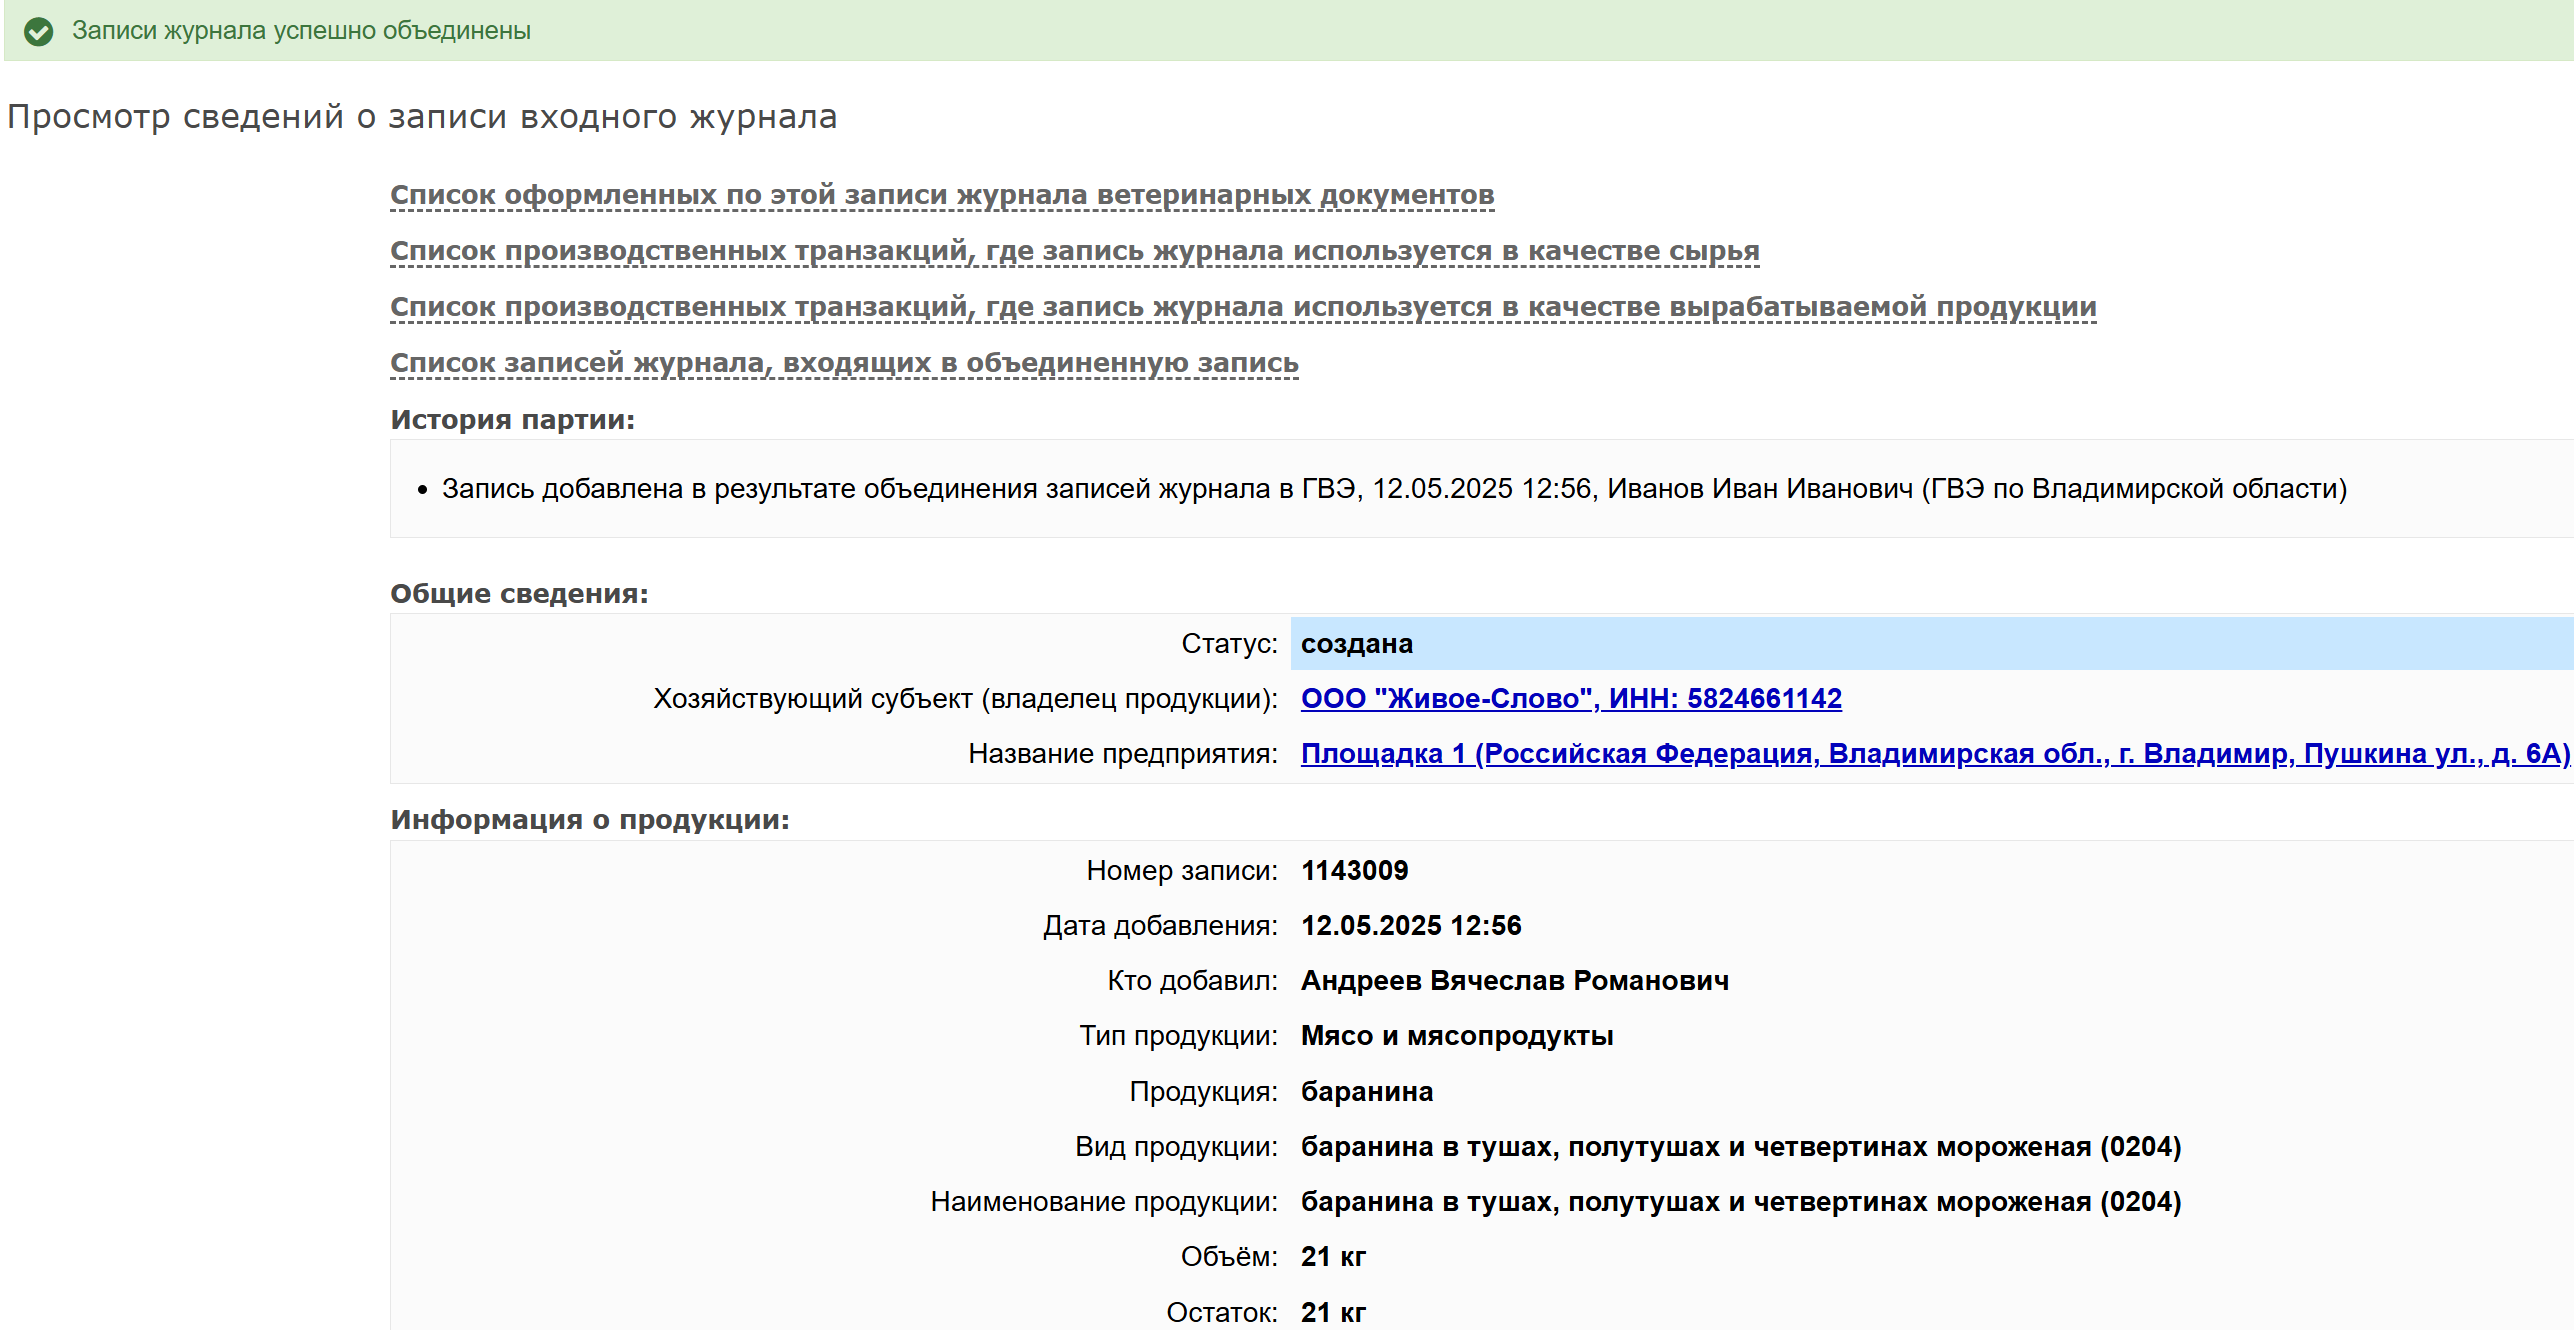Viewport: 2574px width, 1330px height.
Task: Click the page heading about journal record
Action: click(421, 117)
